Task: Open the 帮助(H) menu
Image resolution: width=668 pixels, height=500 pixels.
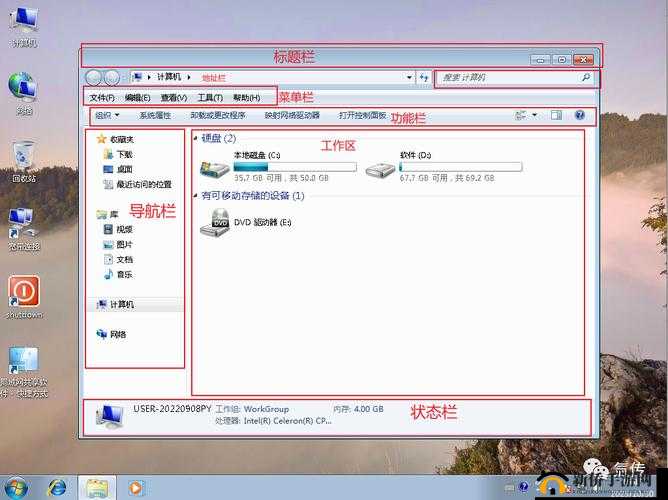Action: (x=247, y=98)
